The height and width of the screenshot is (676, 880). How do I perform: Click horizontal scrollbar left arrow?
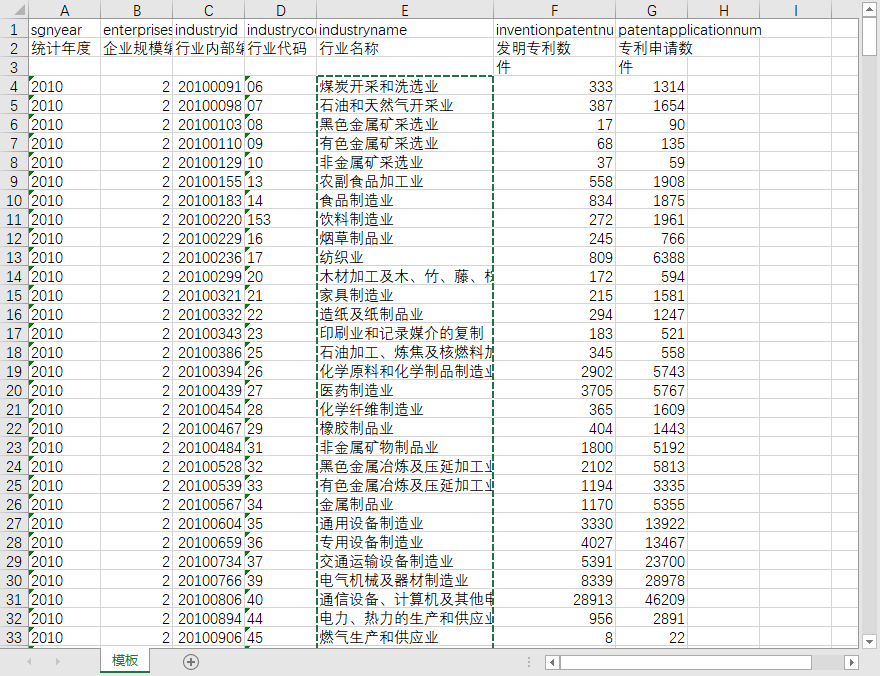[x=552, y=663]
